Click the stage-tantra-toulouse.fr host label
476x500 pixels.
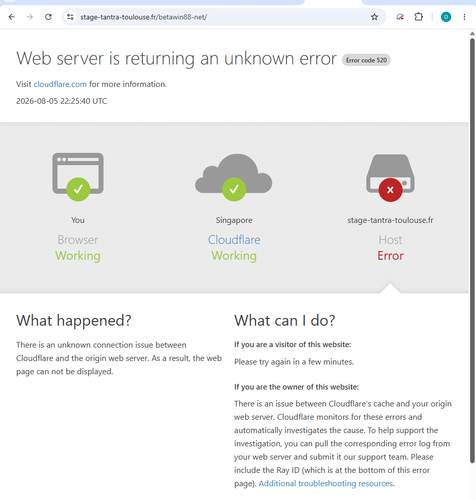pos(390,220)
